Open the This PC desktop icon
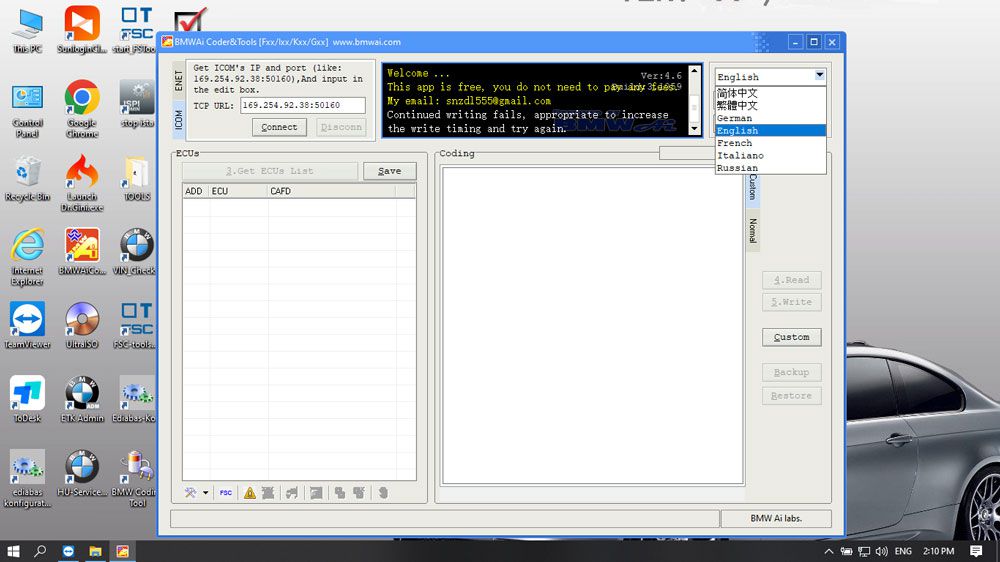Image resolution: width=1000 pixels, height=562 pixels. tap(27, 31)
